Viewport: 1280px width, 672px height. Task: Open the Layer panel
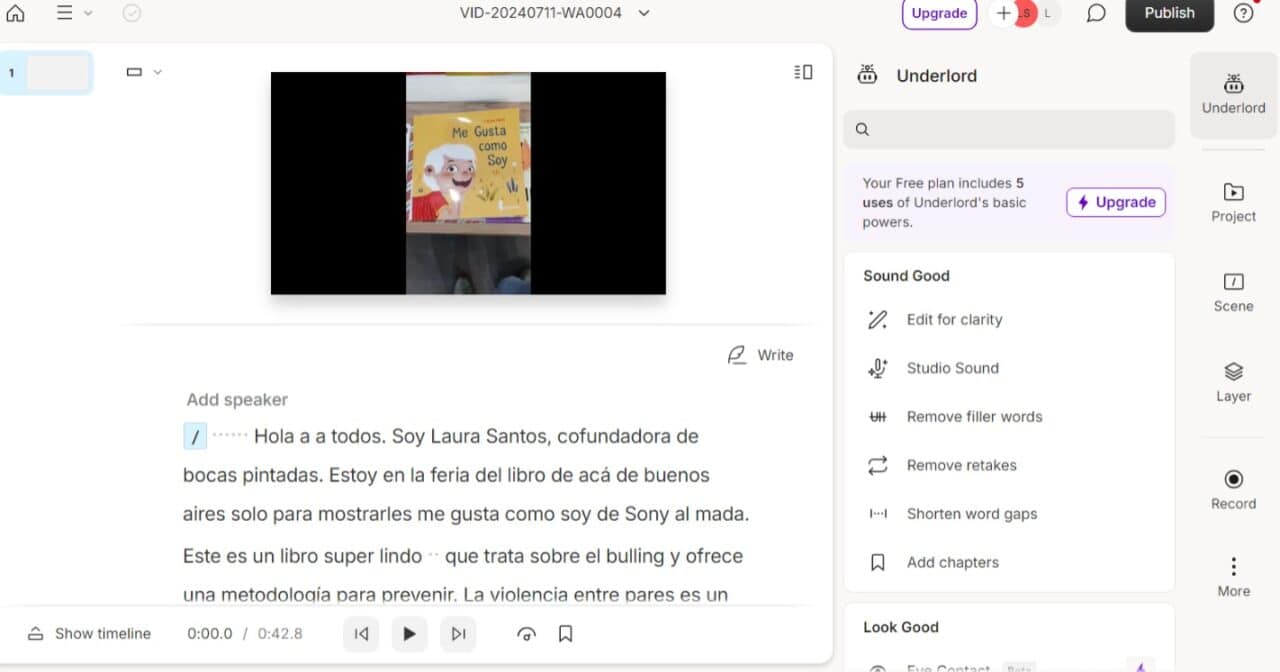tap(1232, 381)
